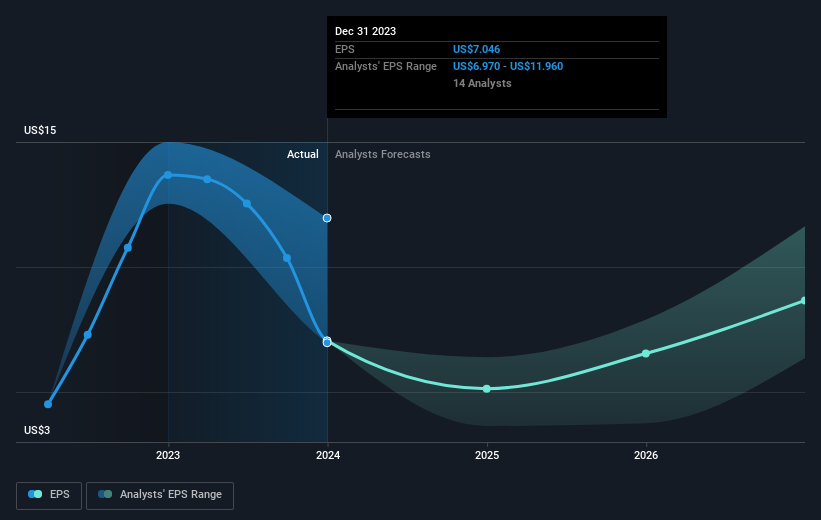Click the 2026 x-axis label
Screen dimensions: 821x520
tap(646, 455)
